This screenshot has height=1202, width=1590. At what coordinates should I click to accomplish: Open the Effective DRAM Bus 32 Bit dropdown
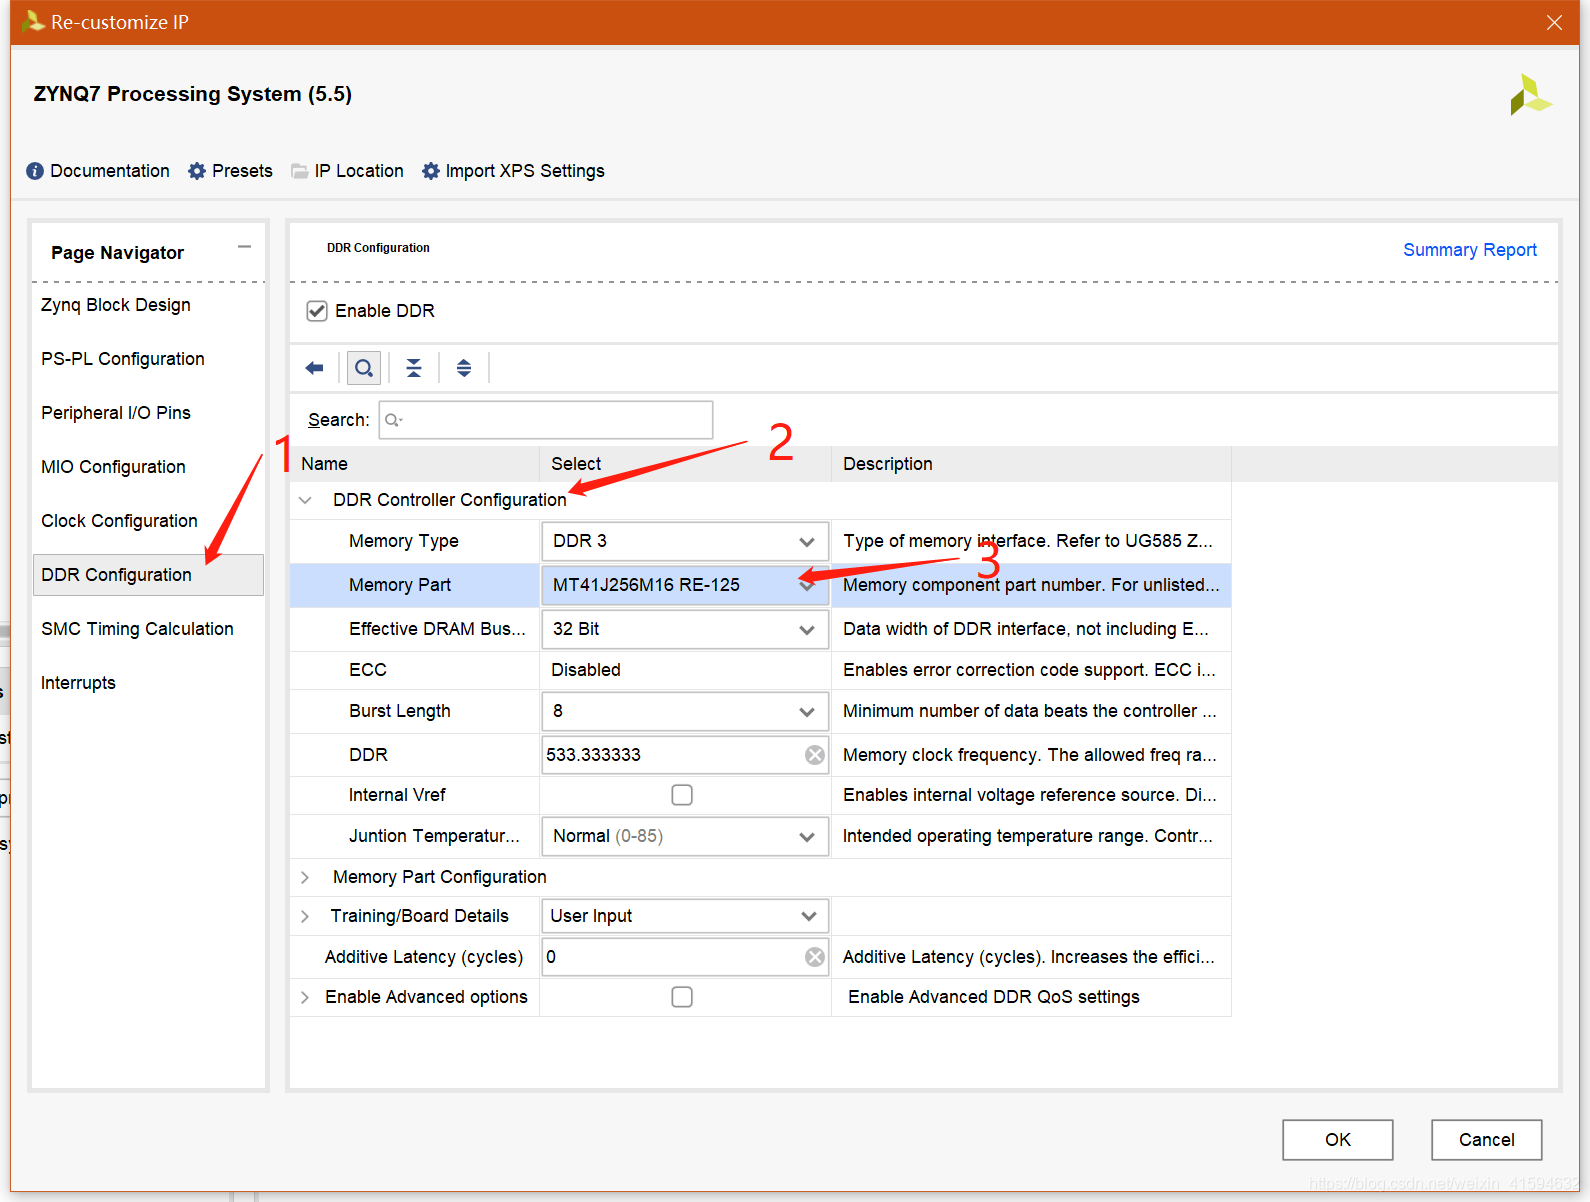tap(685, 629)
